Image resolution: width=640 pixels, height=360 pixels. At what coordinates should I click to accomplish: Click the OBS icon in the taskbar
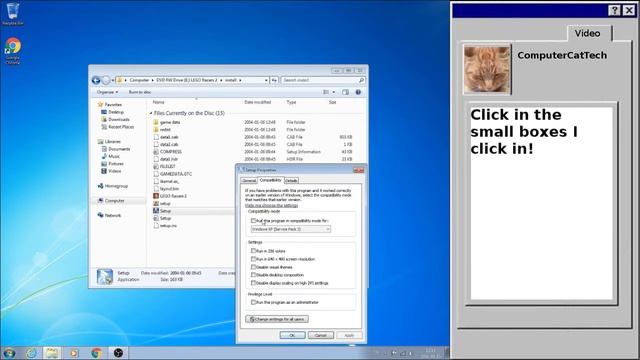(118, 353)
